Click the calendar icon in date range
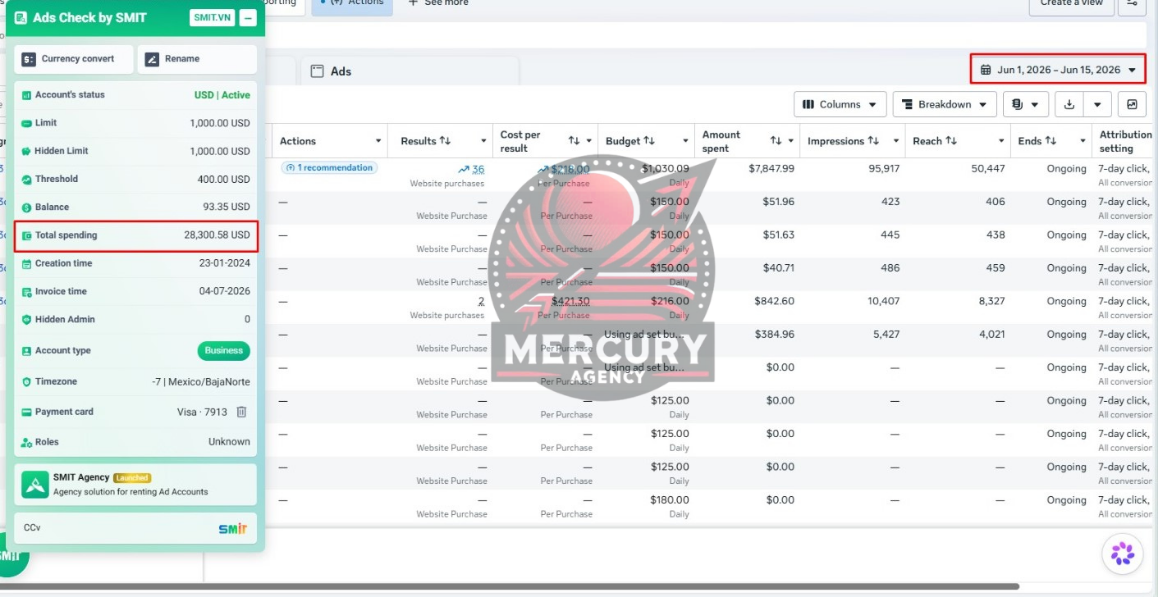Screen dimensions: 1158x597 tap(985, 69)
